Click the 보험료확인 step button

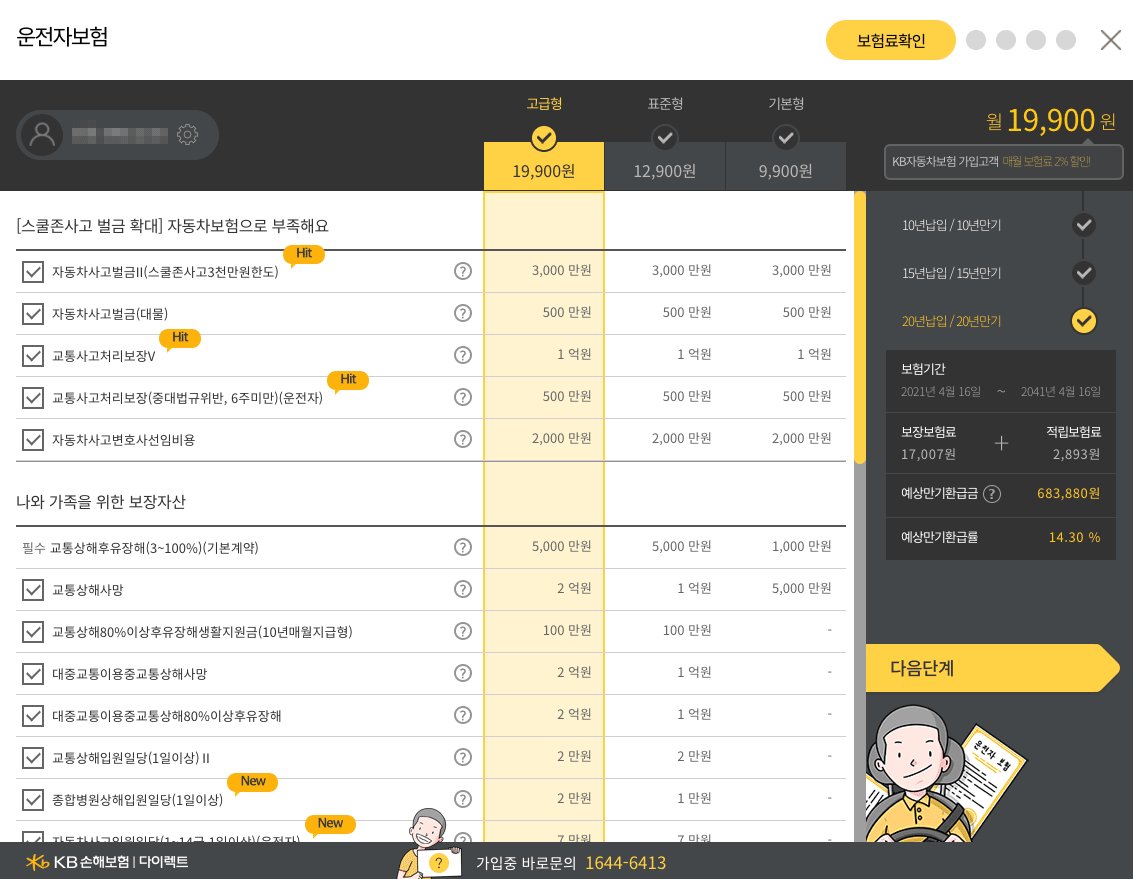[x=890, y=41]
